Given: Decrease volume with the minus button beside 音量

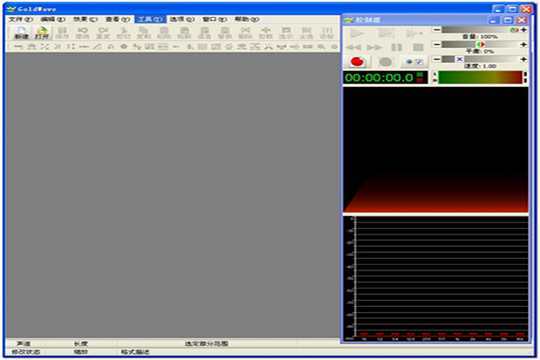Looking at the screenshot, I should [437, 30].
